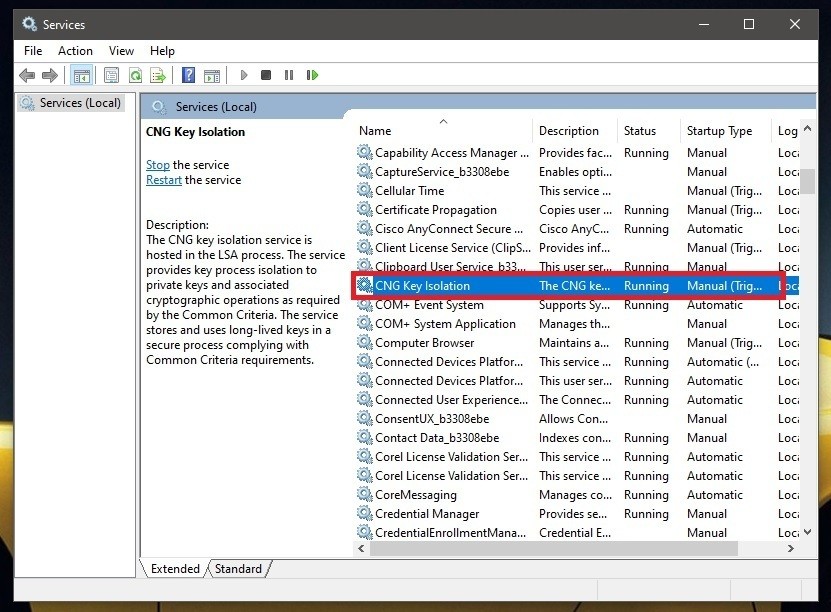Click the Stop the service link

(157, 165)
